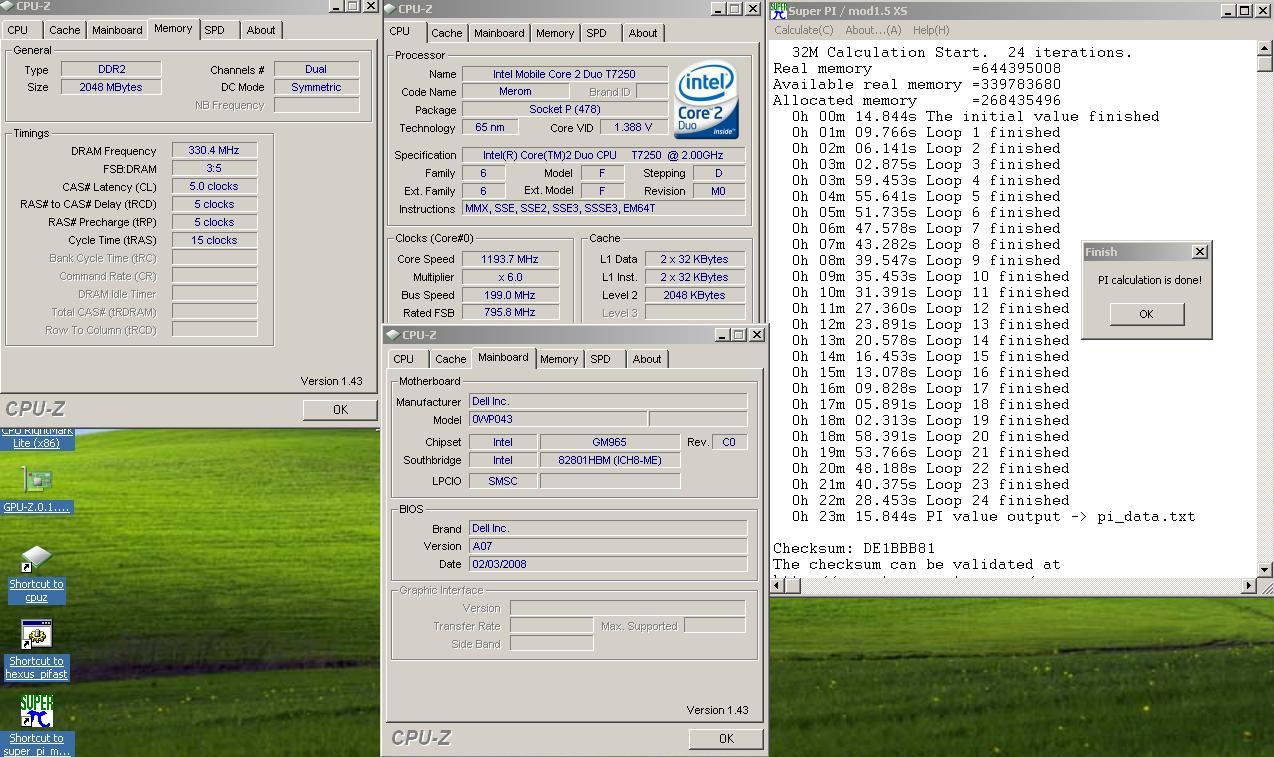Click the Super PI vertical scrollbar up arrow

[x=1265, y=49]
